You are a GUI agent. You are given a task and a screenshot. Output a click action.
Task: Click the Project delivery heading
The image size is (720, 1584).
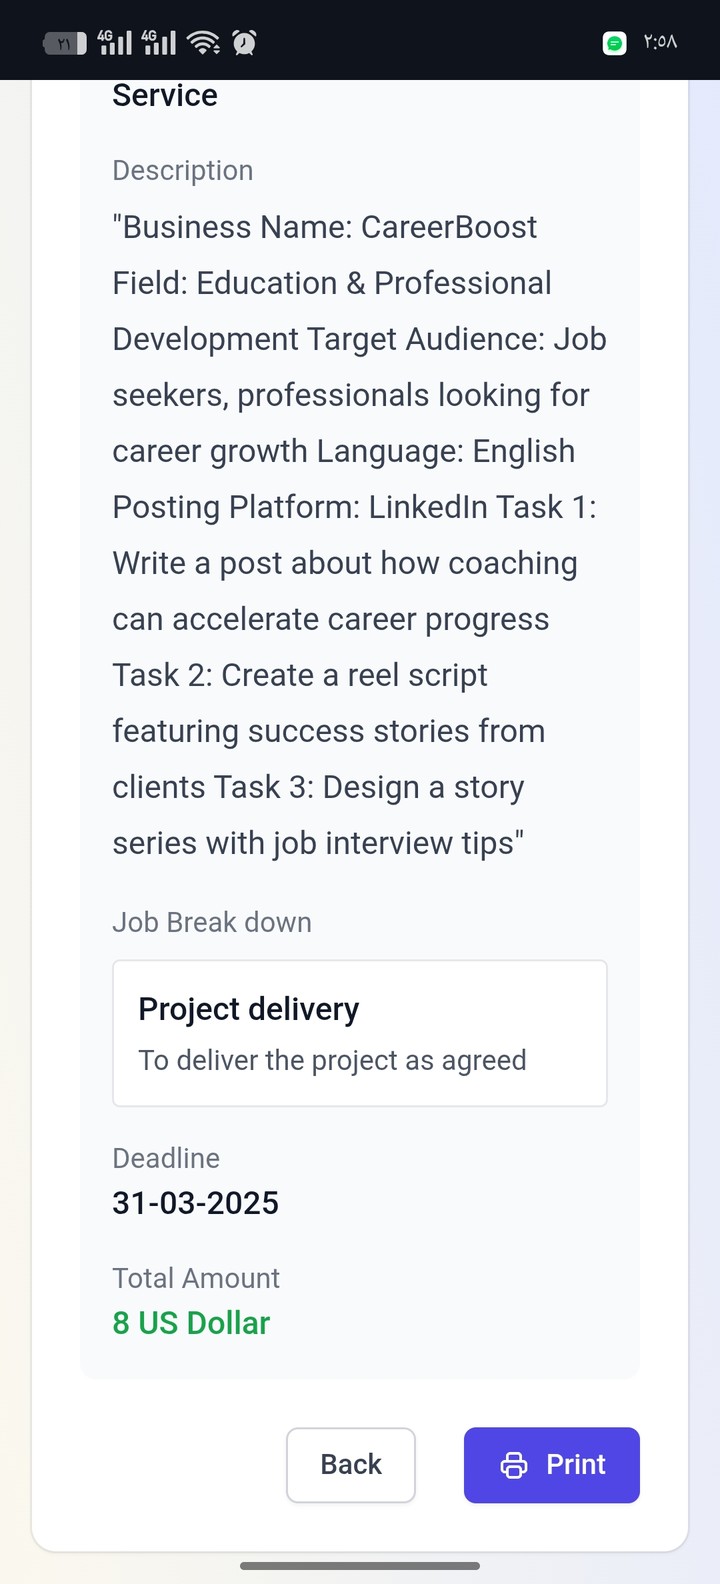249,1009
